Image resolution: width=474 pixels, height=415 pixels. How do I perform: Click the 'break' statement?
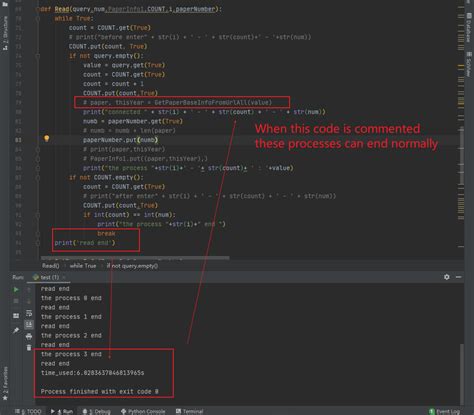click(106, 234)
